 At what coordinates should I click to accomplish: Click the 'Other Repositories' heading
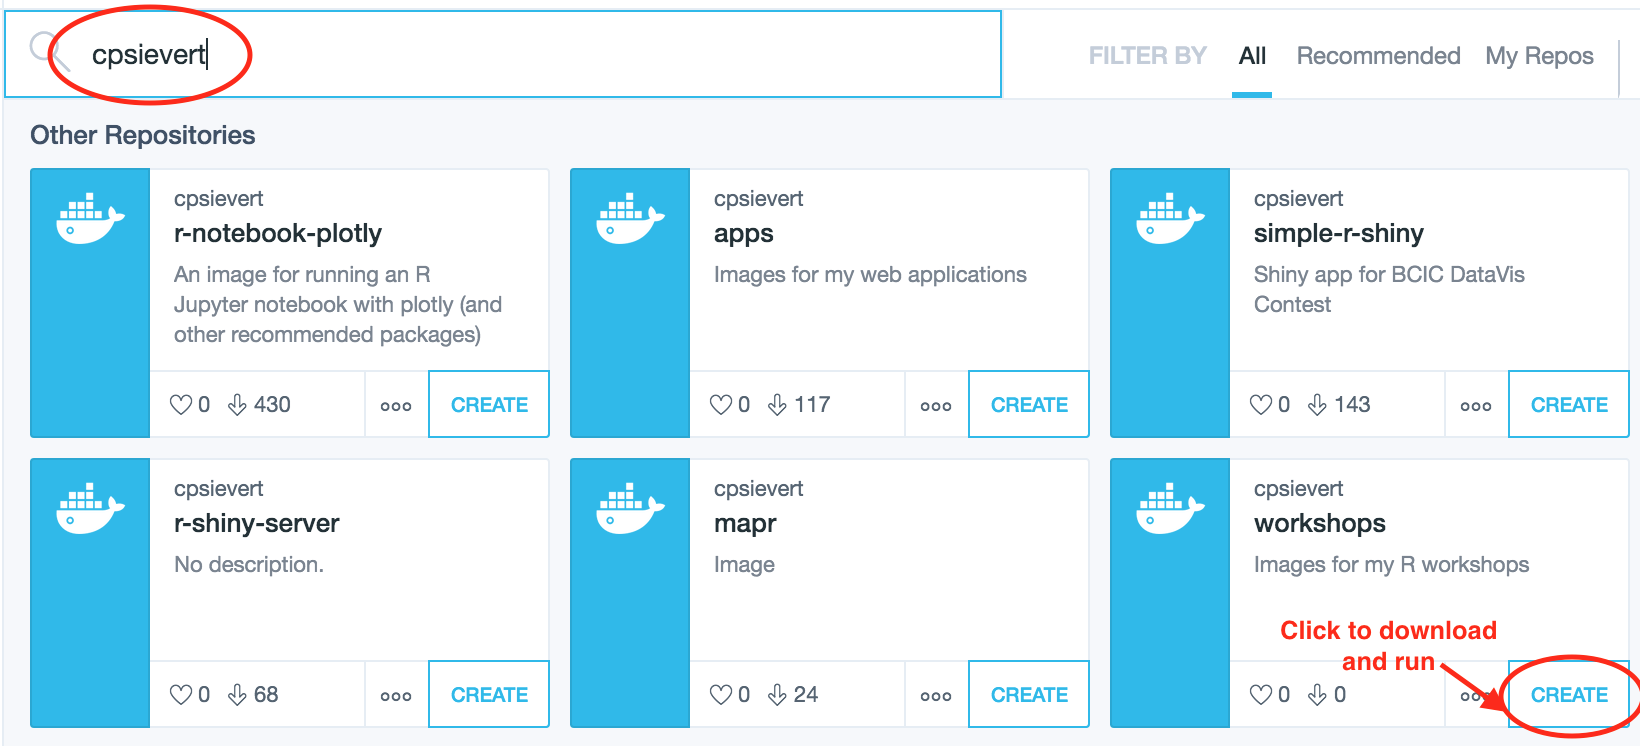[x=143, y=135]
